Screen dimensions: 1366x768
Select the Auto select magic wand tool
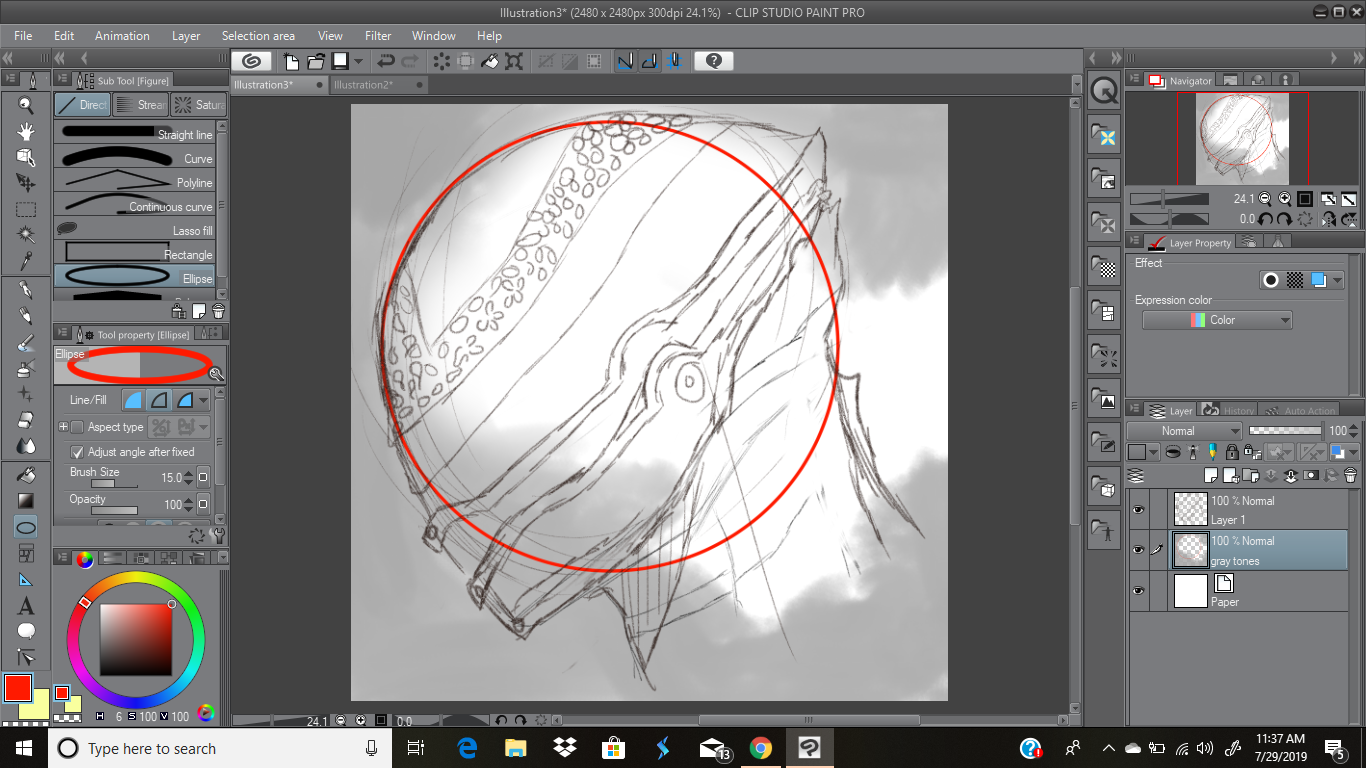26,235
